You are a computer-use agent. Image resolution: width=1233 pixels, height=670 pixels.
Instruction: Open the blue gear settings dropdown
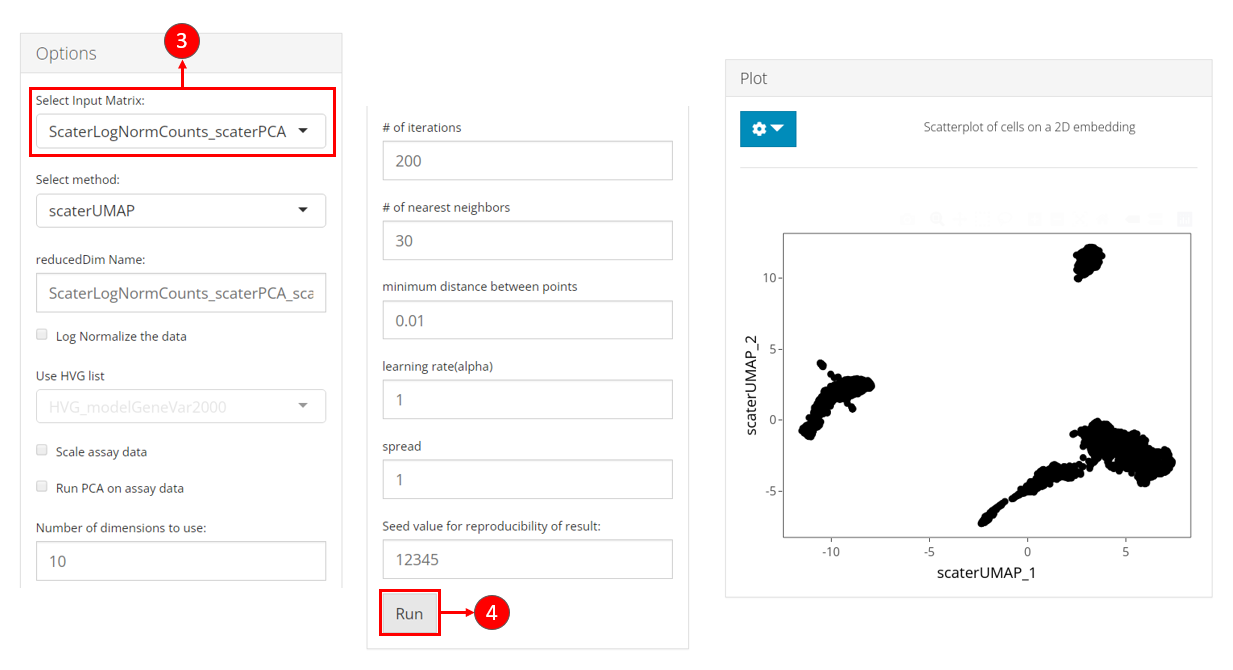click(767, 129)
